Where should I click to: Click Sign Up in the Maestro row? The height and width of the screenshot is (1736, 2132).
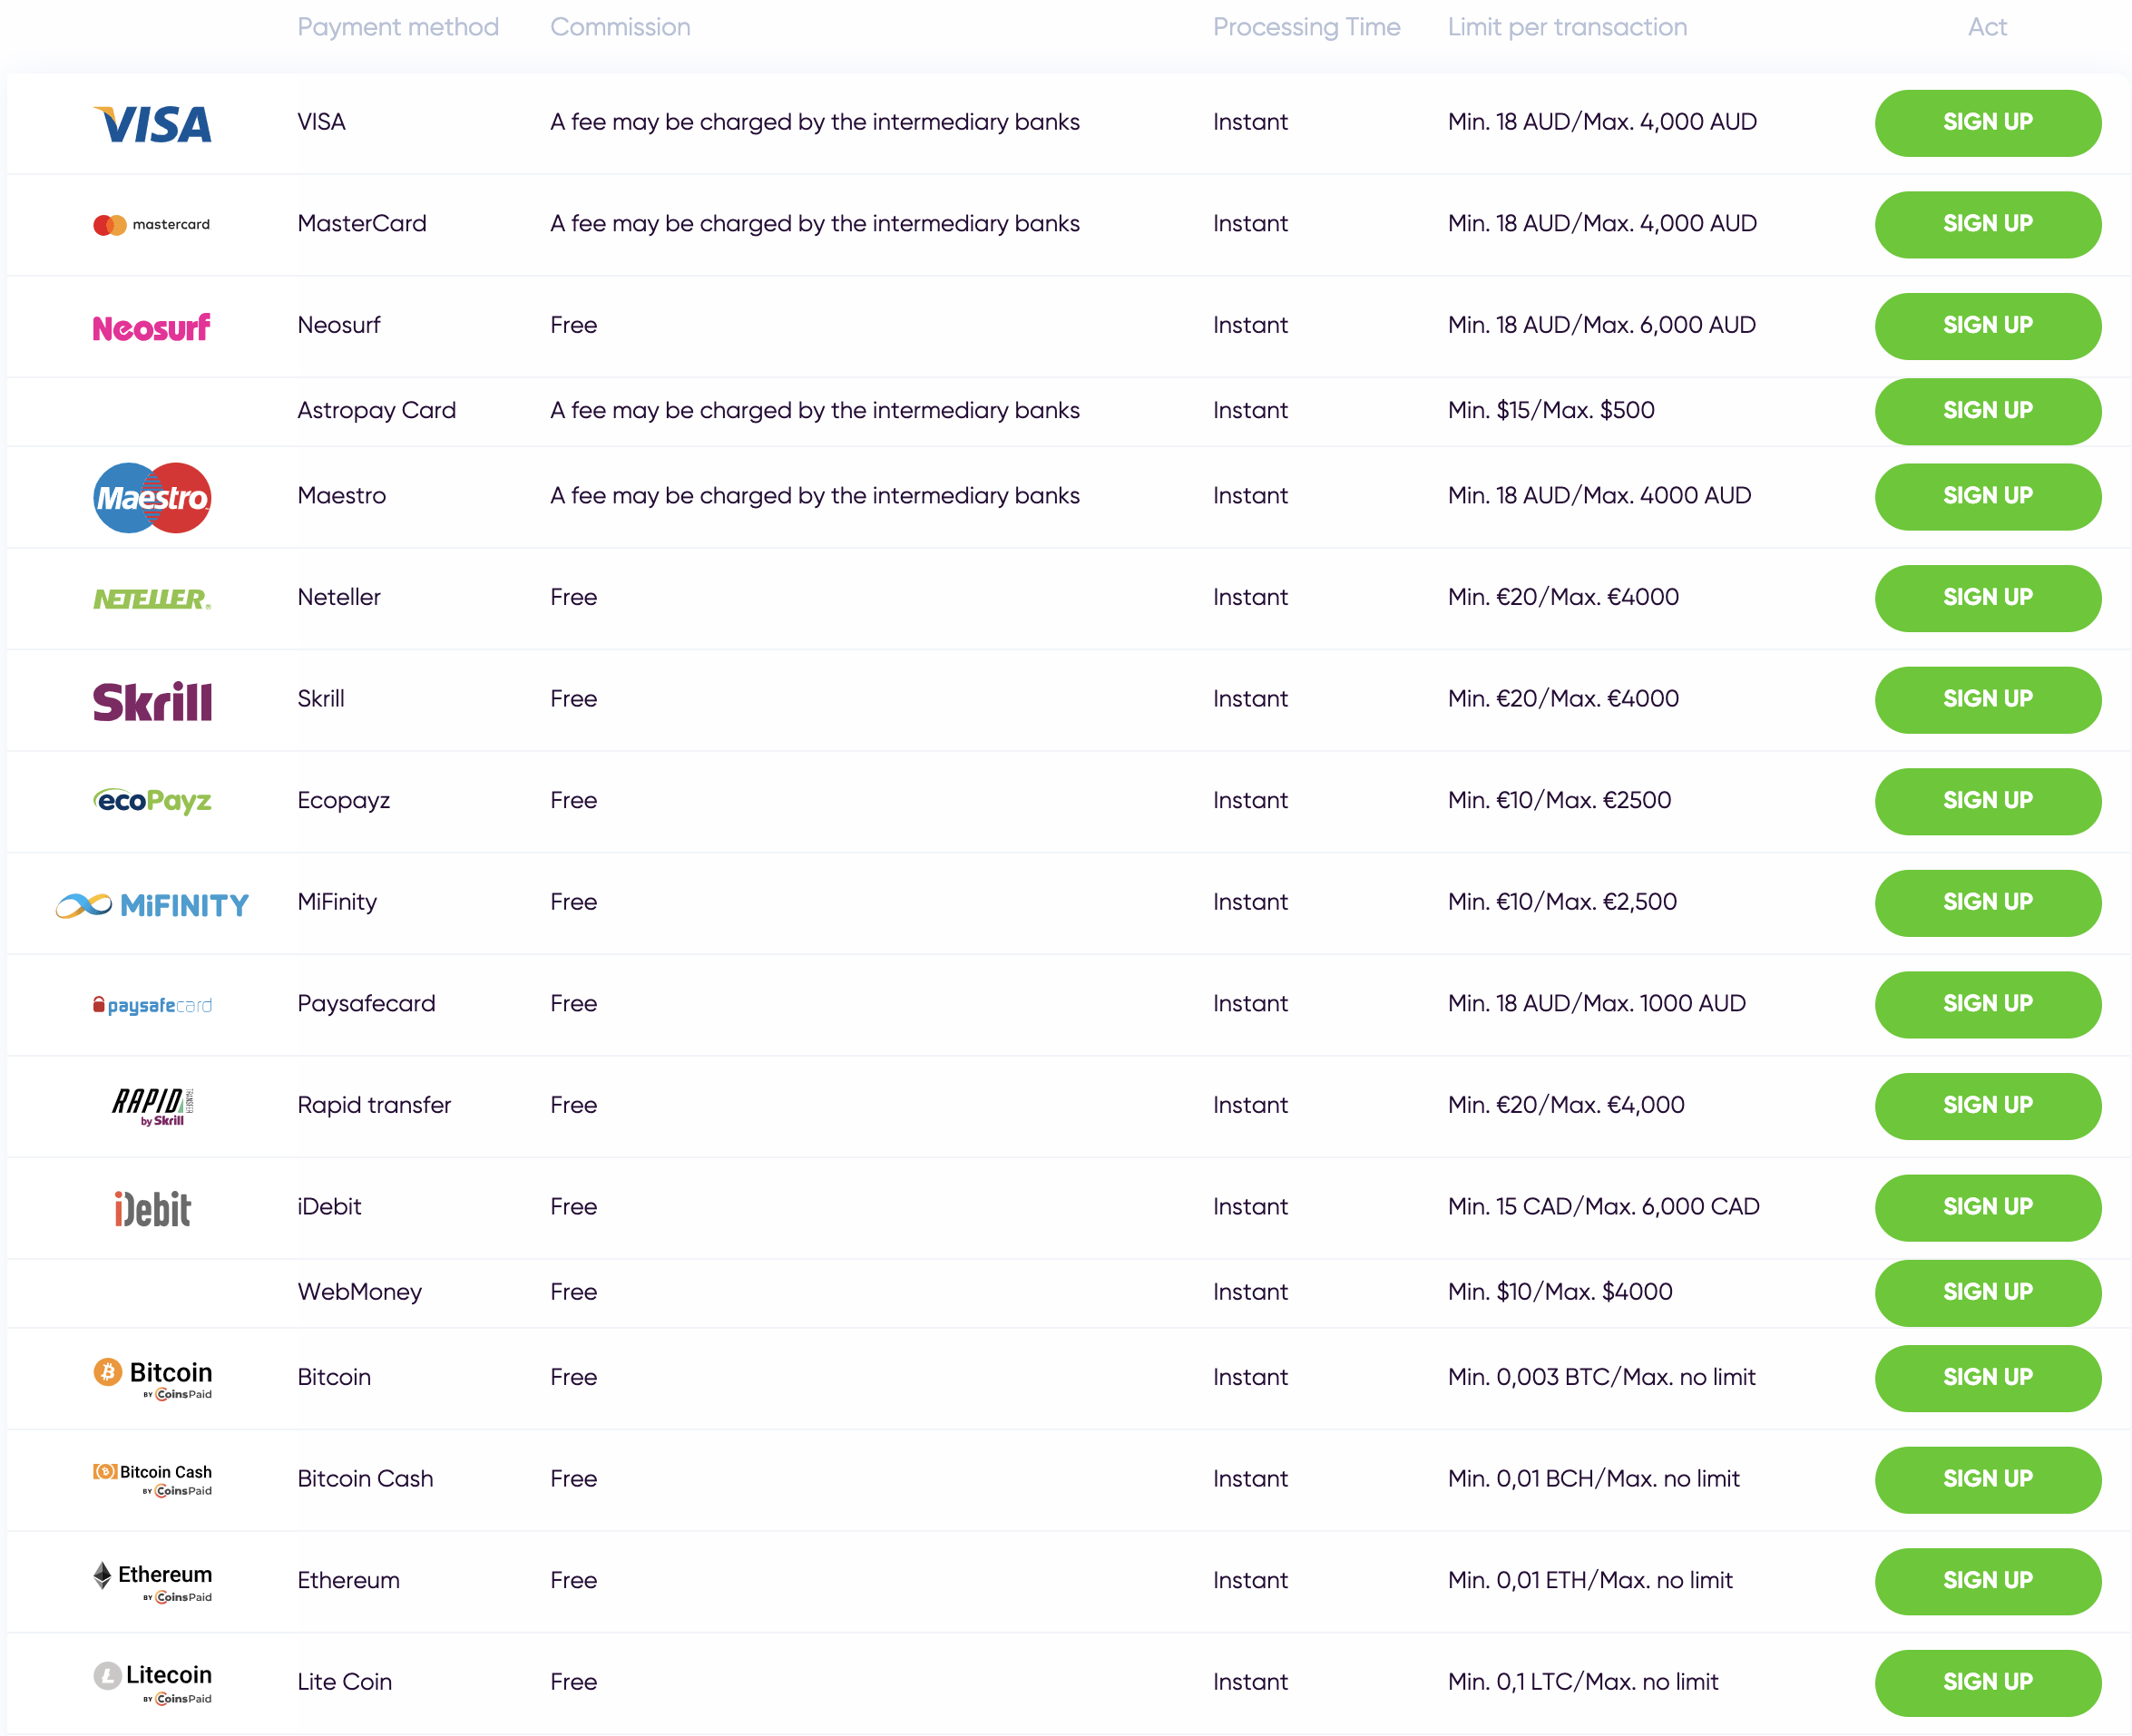[1987, 496]
